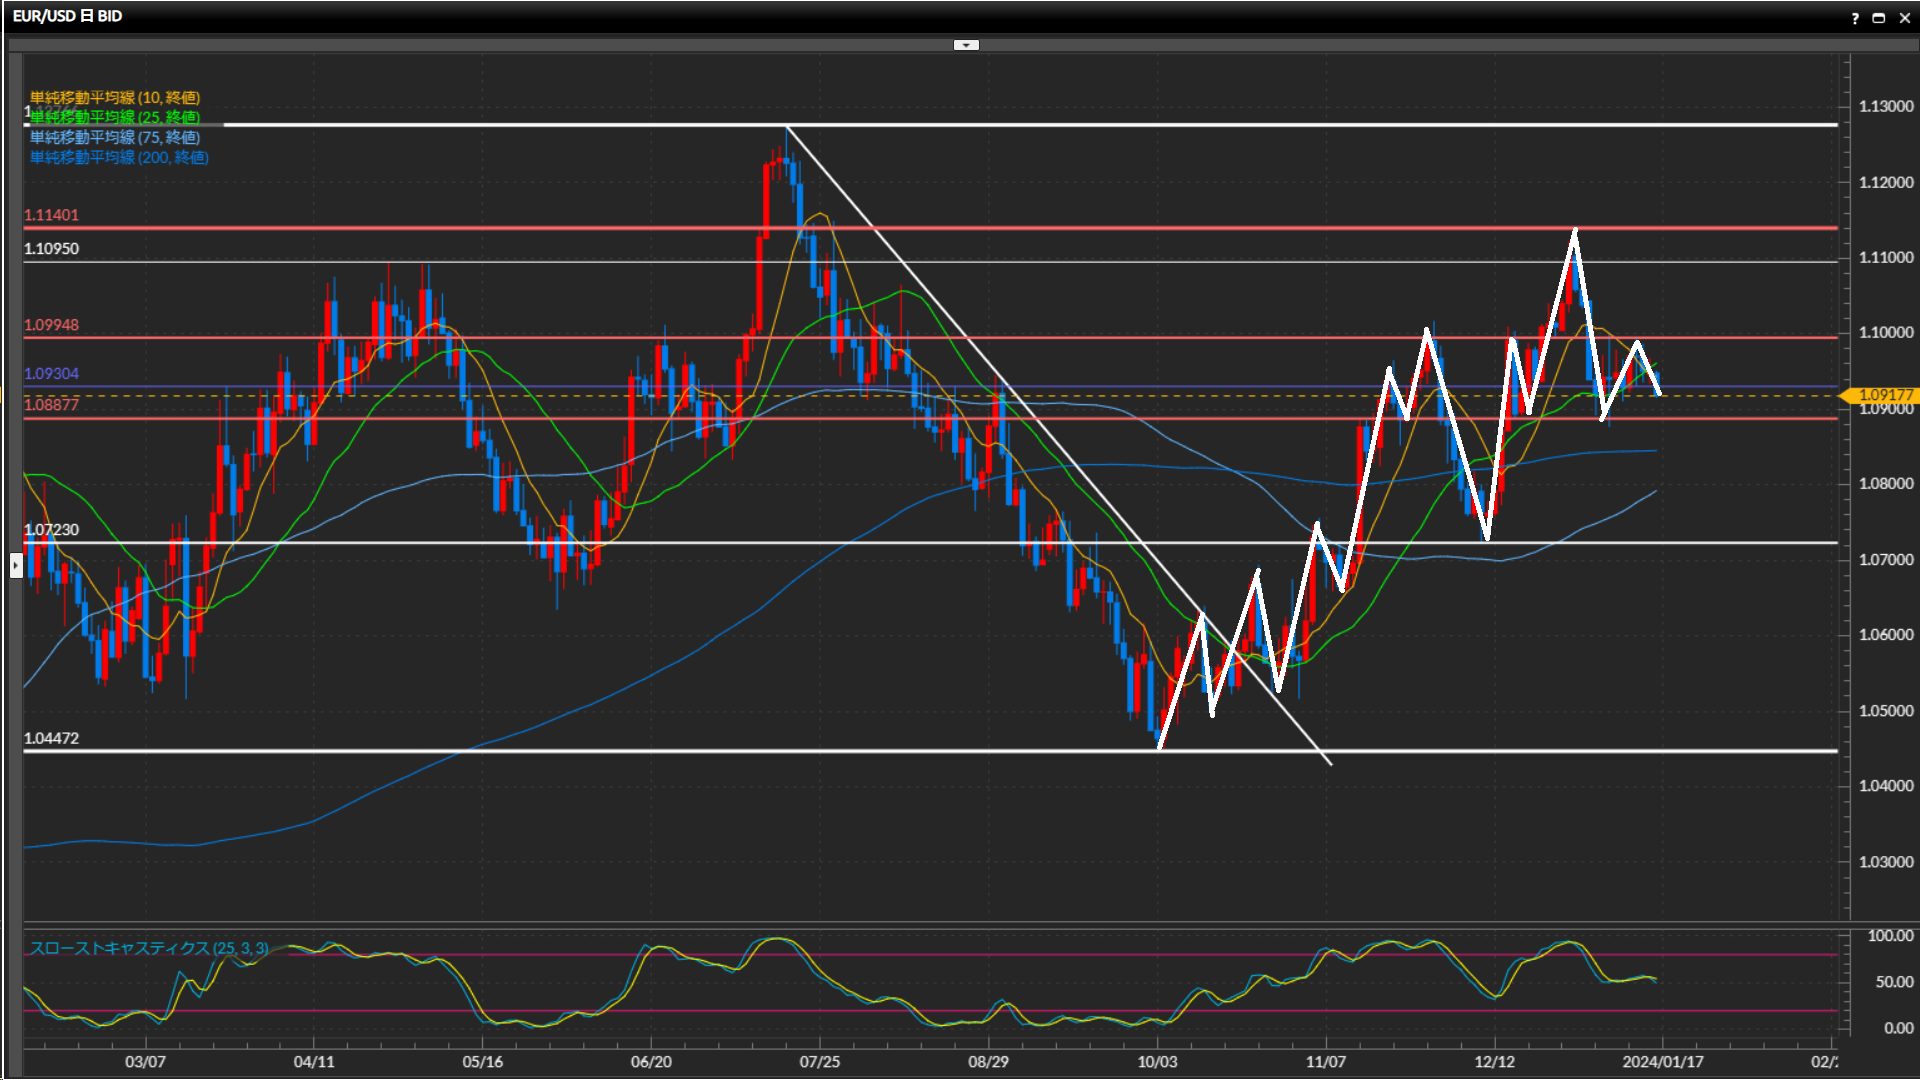
Task: Select the 1.10950 horizontal line label
Action: coord(51,249)
